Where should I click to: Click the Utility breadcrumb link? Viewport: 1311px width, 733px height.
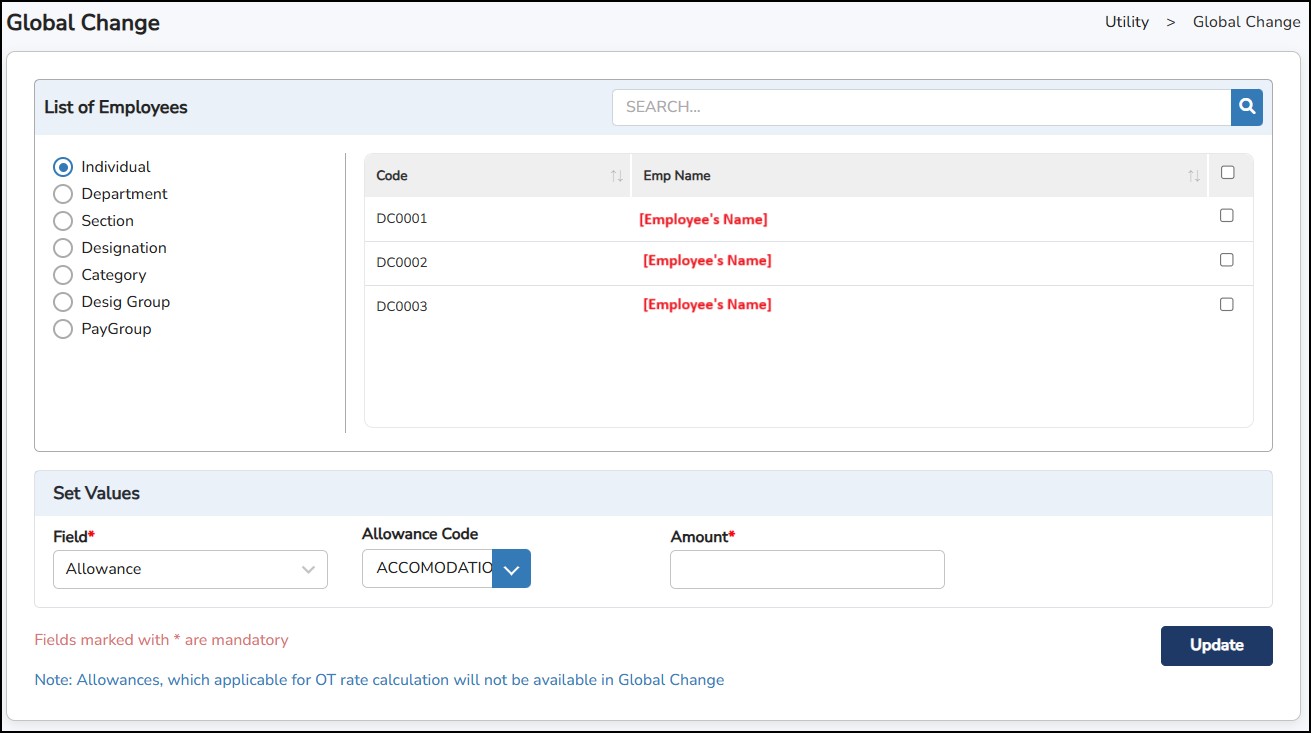(x=1126, y=22)
